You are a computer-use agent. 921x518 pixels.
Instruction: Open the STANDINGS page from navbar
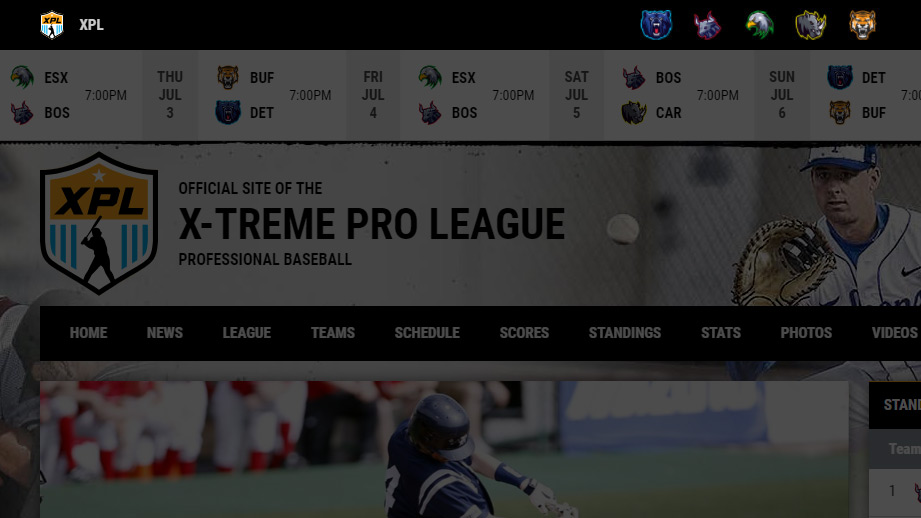[x=625, y=333]
